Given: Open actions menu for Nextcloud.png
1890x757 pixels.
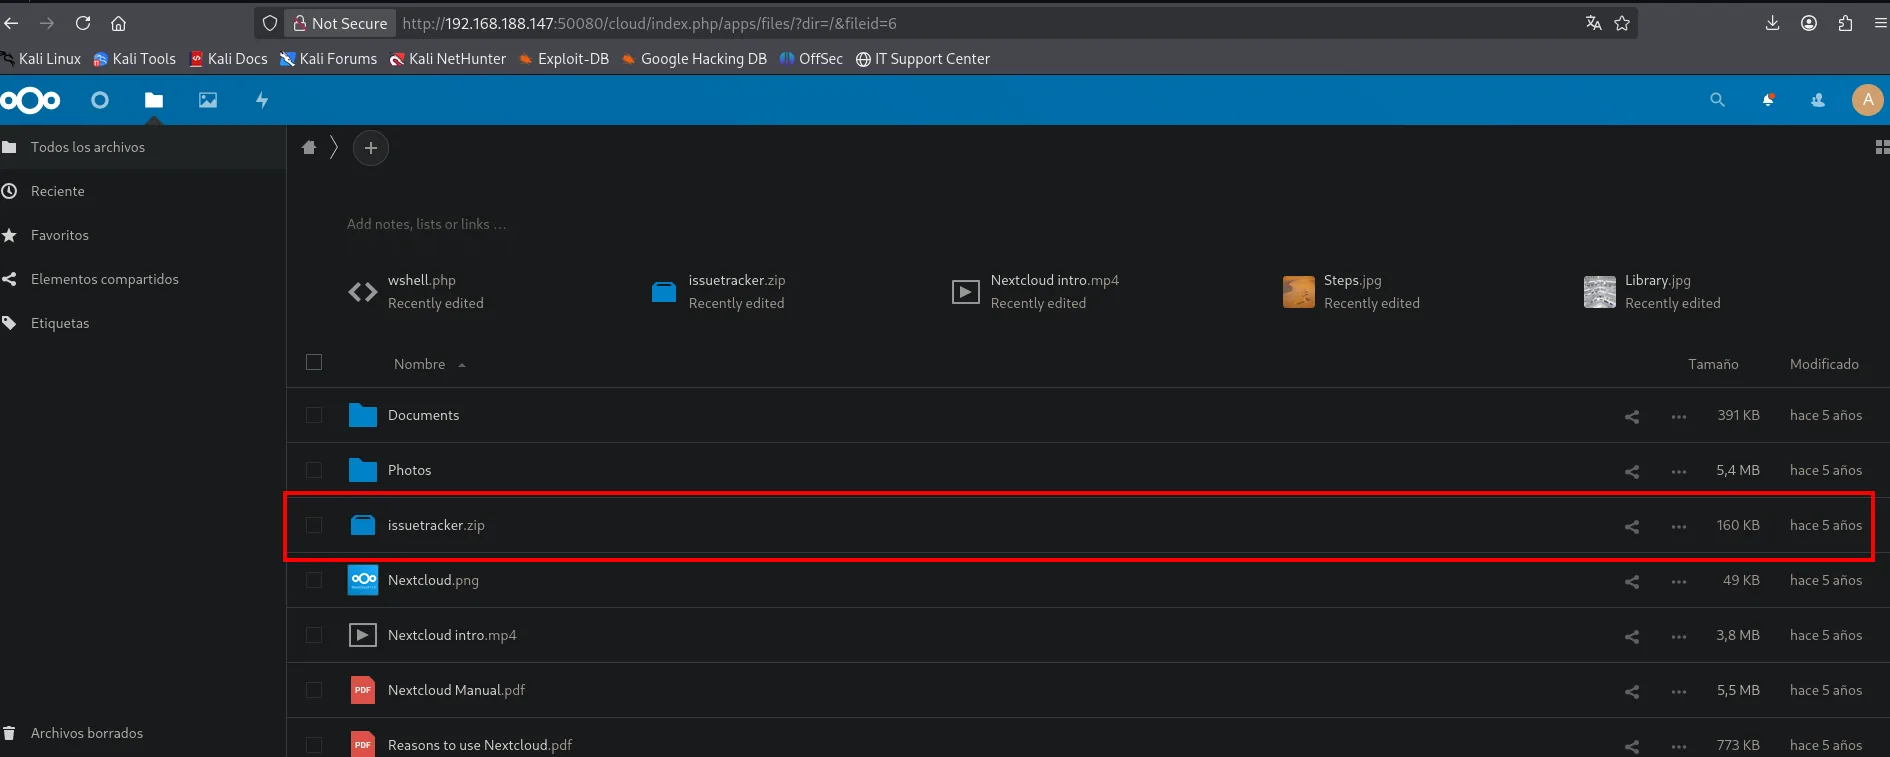Looking at the screenshot, I should [x=1679, y=581].
